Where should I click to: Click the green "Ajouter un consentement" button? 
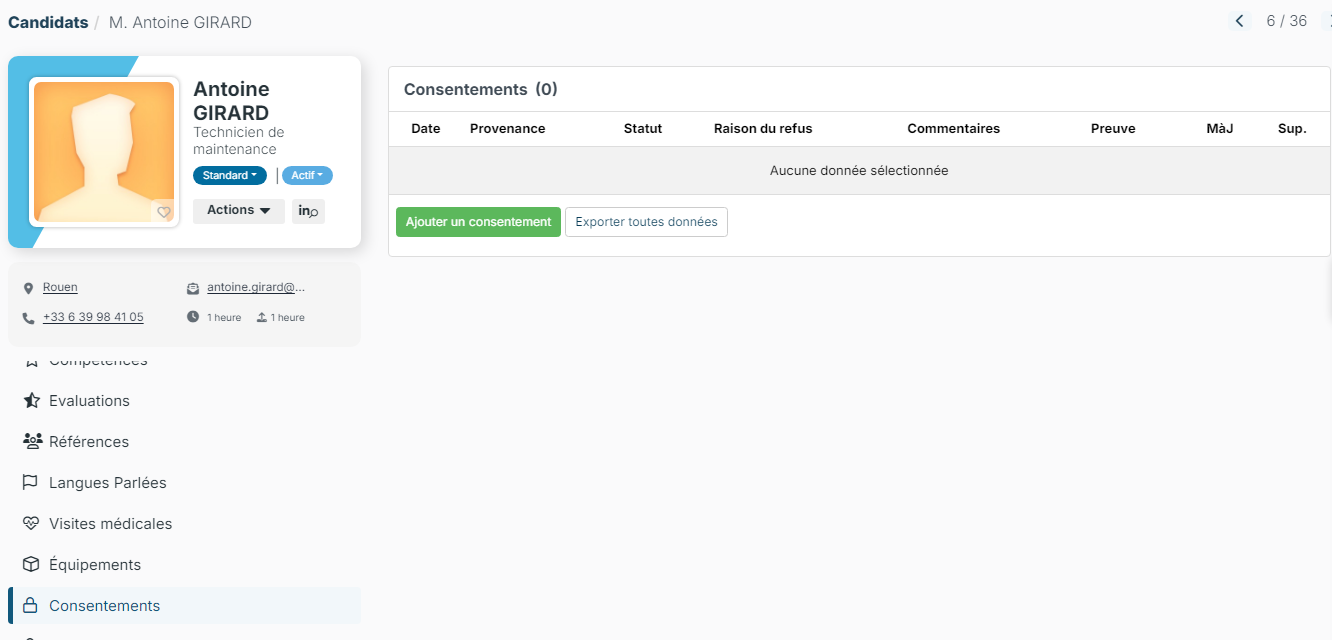point(478,222)
